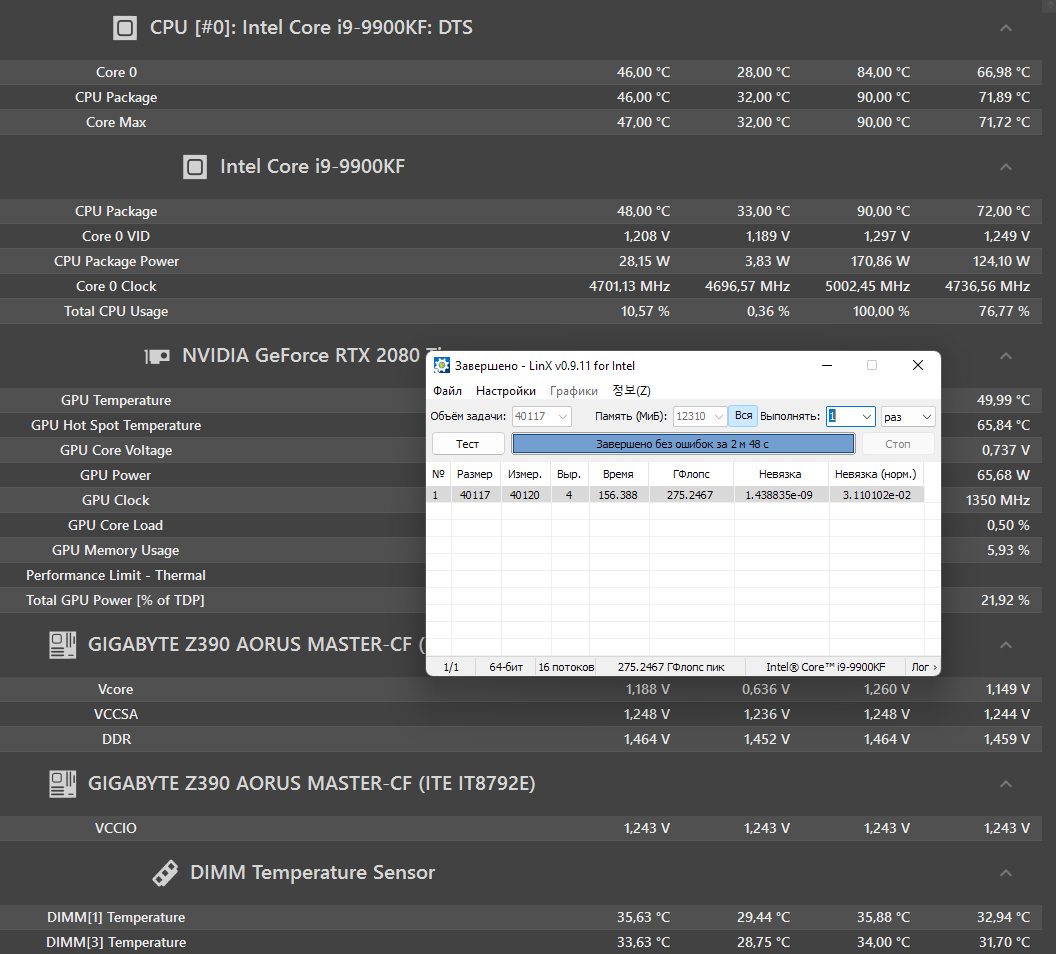Select the Performance Limit - Thermal row
The height and width of the screenshot is (954, 1056).
point(213,576)
